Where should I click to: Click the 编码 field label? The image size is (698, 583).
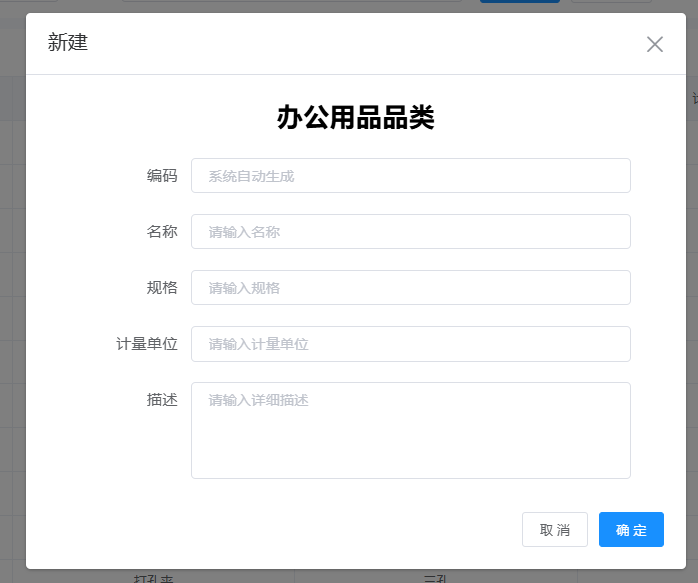[x=162, y=176]
